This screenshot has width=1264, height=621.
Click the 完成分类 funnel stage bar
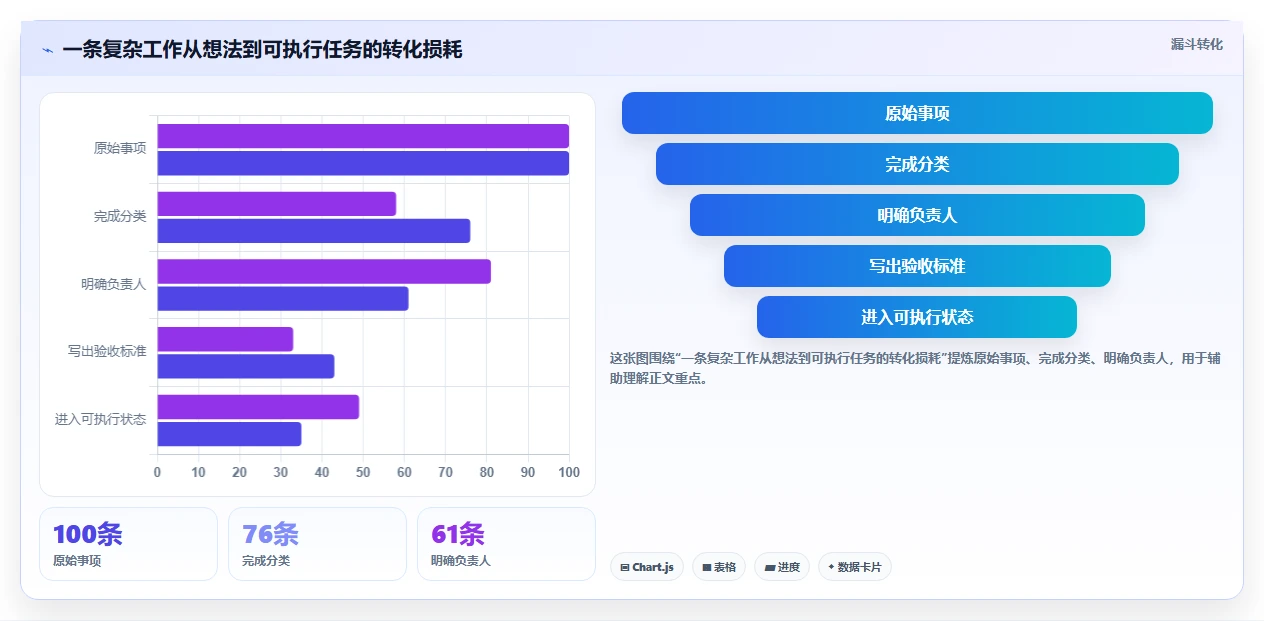click(x=917, y=164)
